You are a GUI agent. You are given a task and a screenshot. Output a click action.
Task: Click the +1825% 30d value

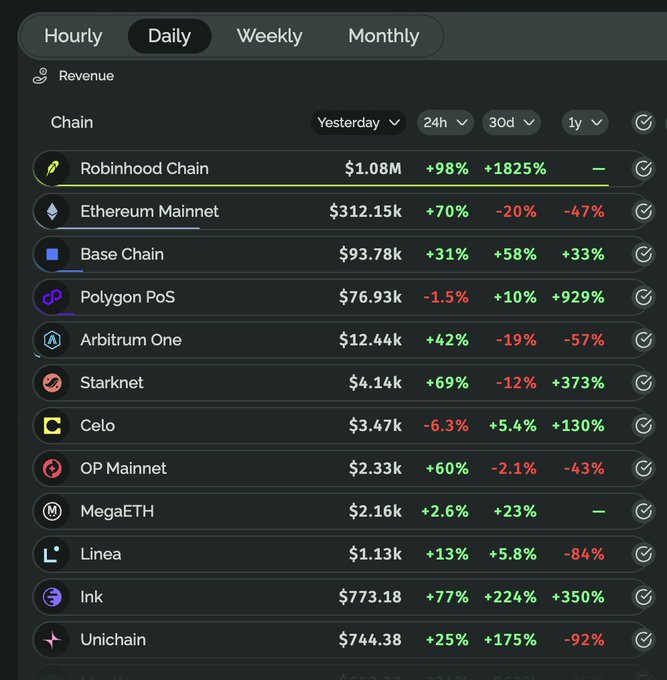(515, 168)
